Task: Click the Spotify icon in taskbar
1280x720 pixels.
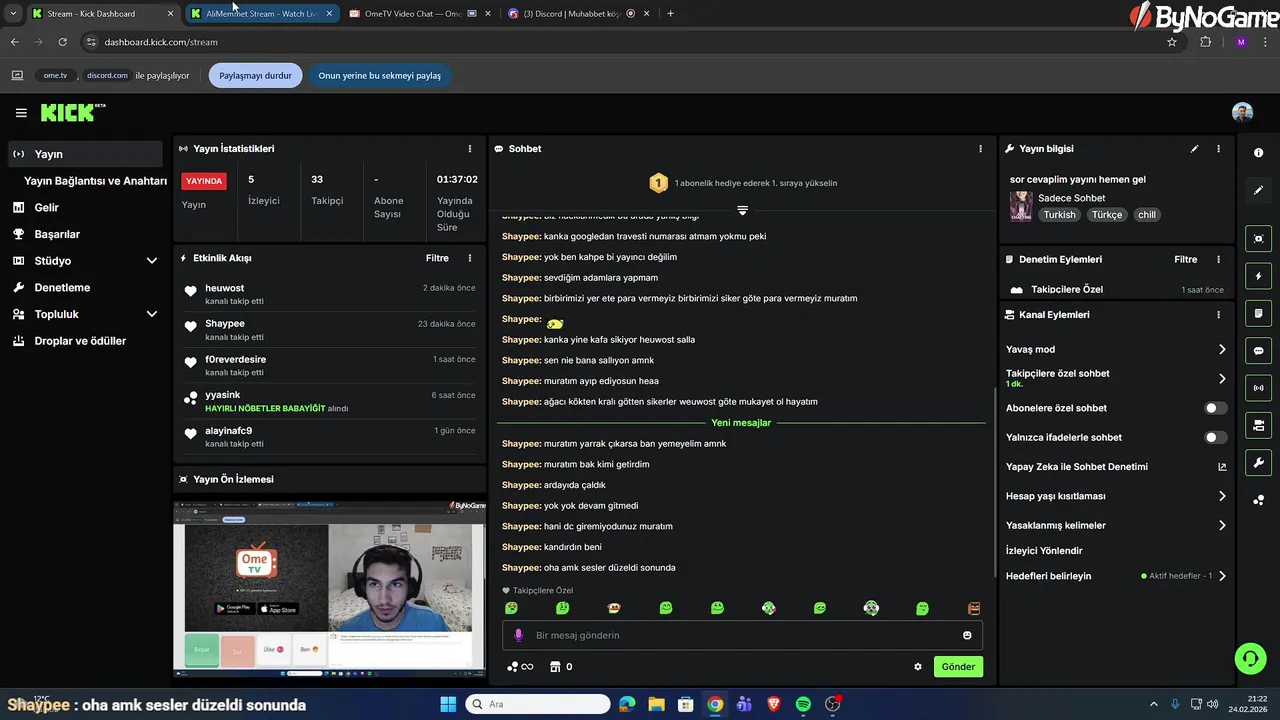Action: click(803, 704)
